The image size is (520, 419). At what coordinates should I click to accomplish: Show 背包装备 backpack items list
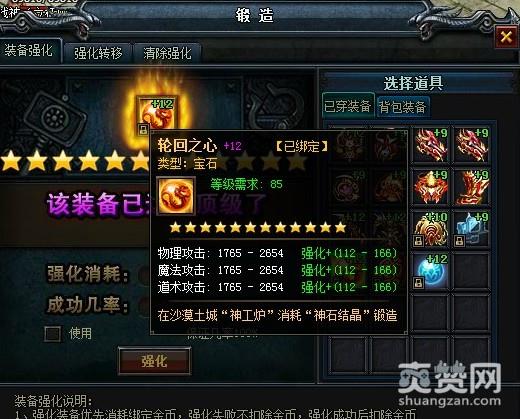(x=402, y=107)
